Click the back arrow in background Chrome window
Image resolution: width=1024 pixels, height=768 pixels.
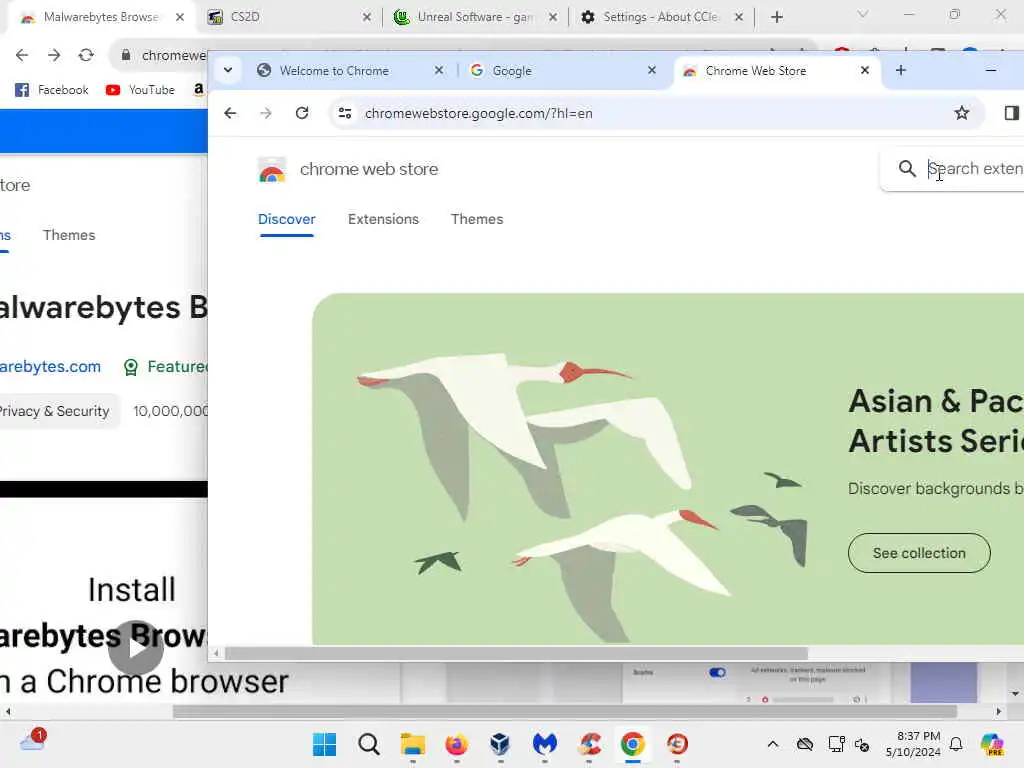pyautogui.click(x=22, y=56)
